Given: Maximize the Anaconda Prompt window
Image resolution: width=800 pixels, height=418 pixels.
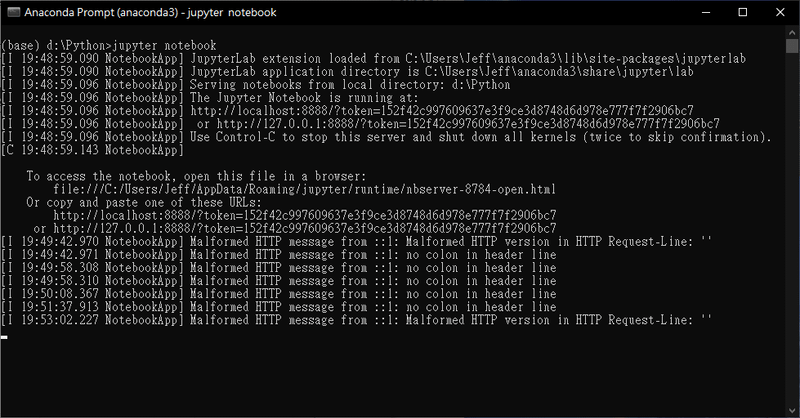Looking at the screenshot, I should tap(743, 12).
